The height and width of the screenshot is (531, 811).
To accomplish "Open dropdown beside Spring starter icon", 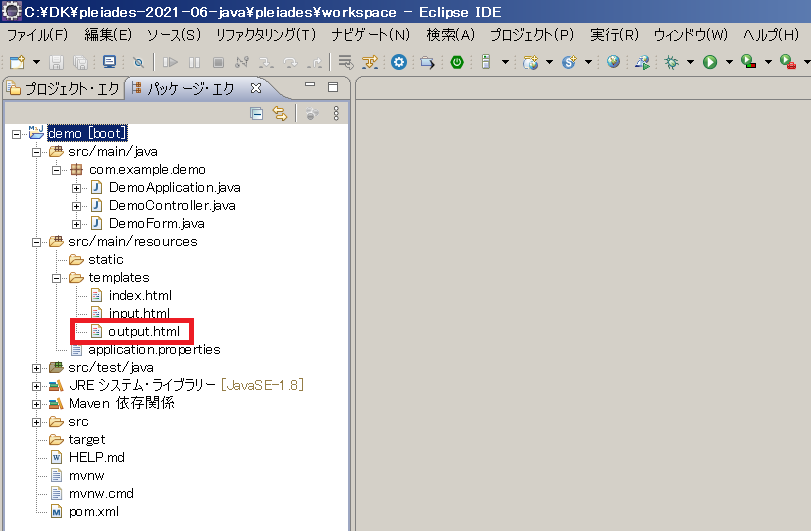I will (589, 63).
